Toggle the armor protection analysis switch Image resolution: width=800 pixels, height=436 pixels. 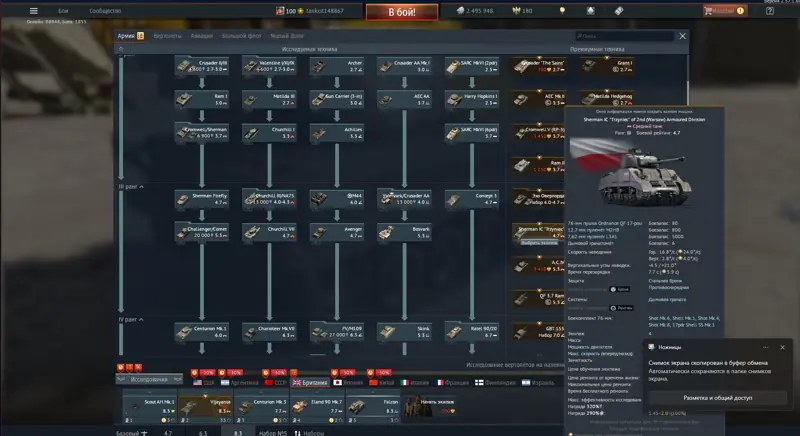point(620,289)
